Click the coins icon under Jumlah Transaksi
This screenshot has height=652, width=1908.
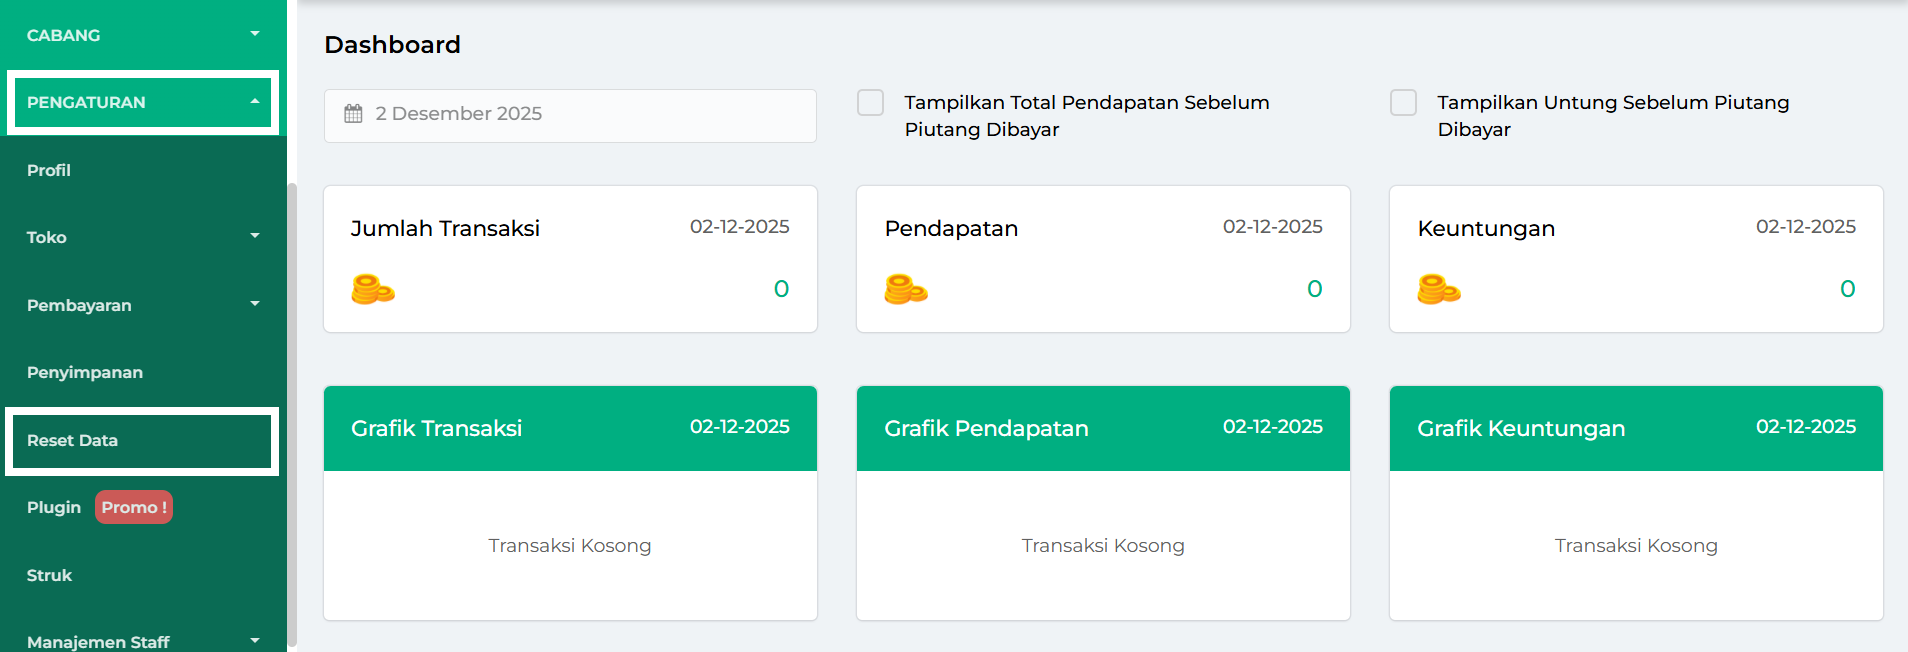click(373, 289)
